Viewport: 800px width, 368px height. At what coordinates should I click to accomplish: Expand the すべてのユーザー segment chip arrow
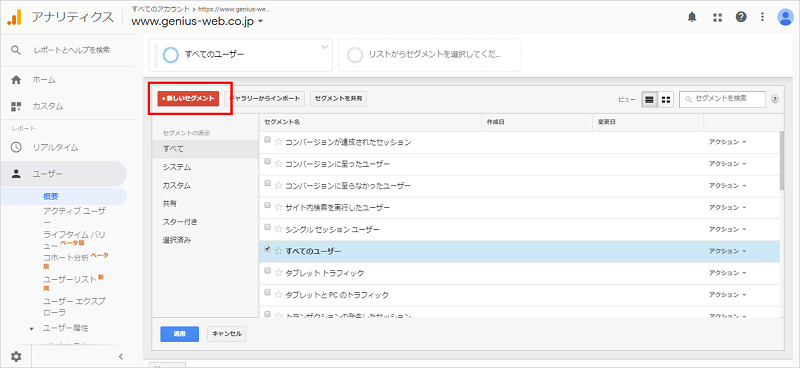(324, 47)
